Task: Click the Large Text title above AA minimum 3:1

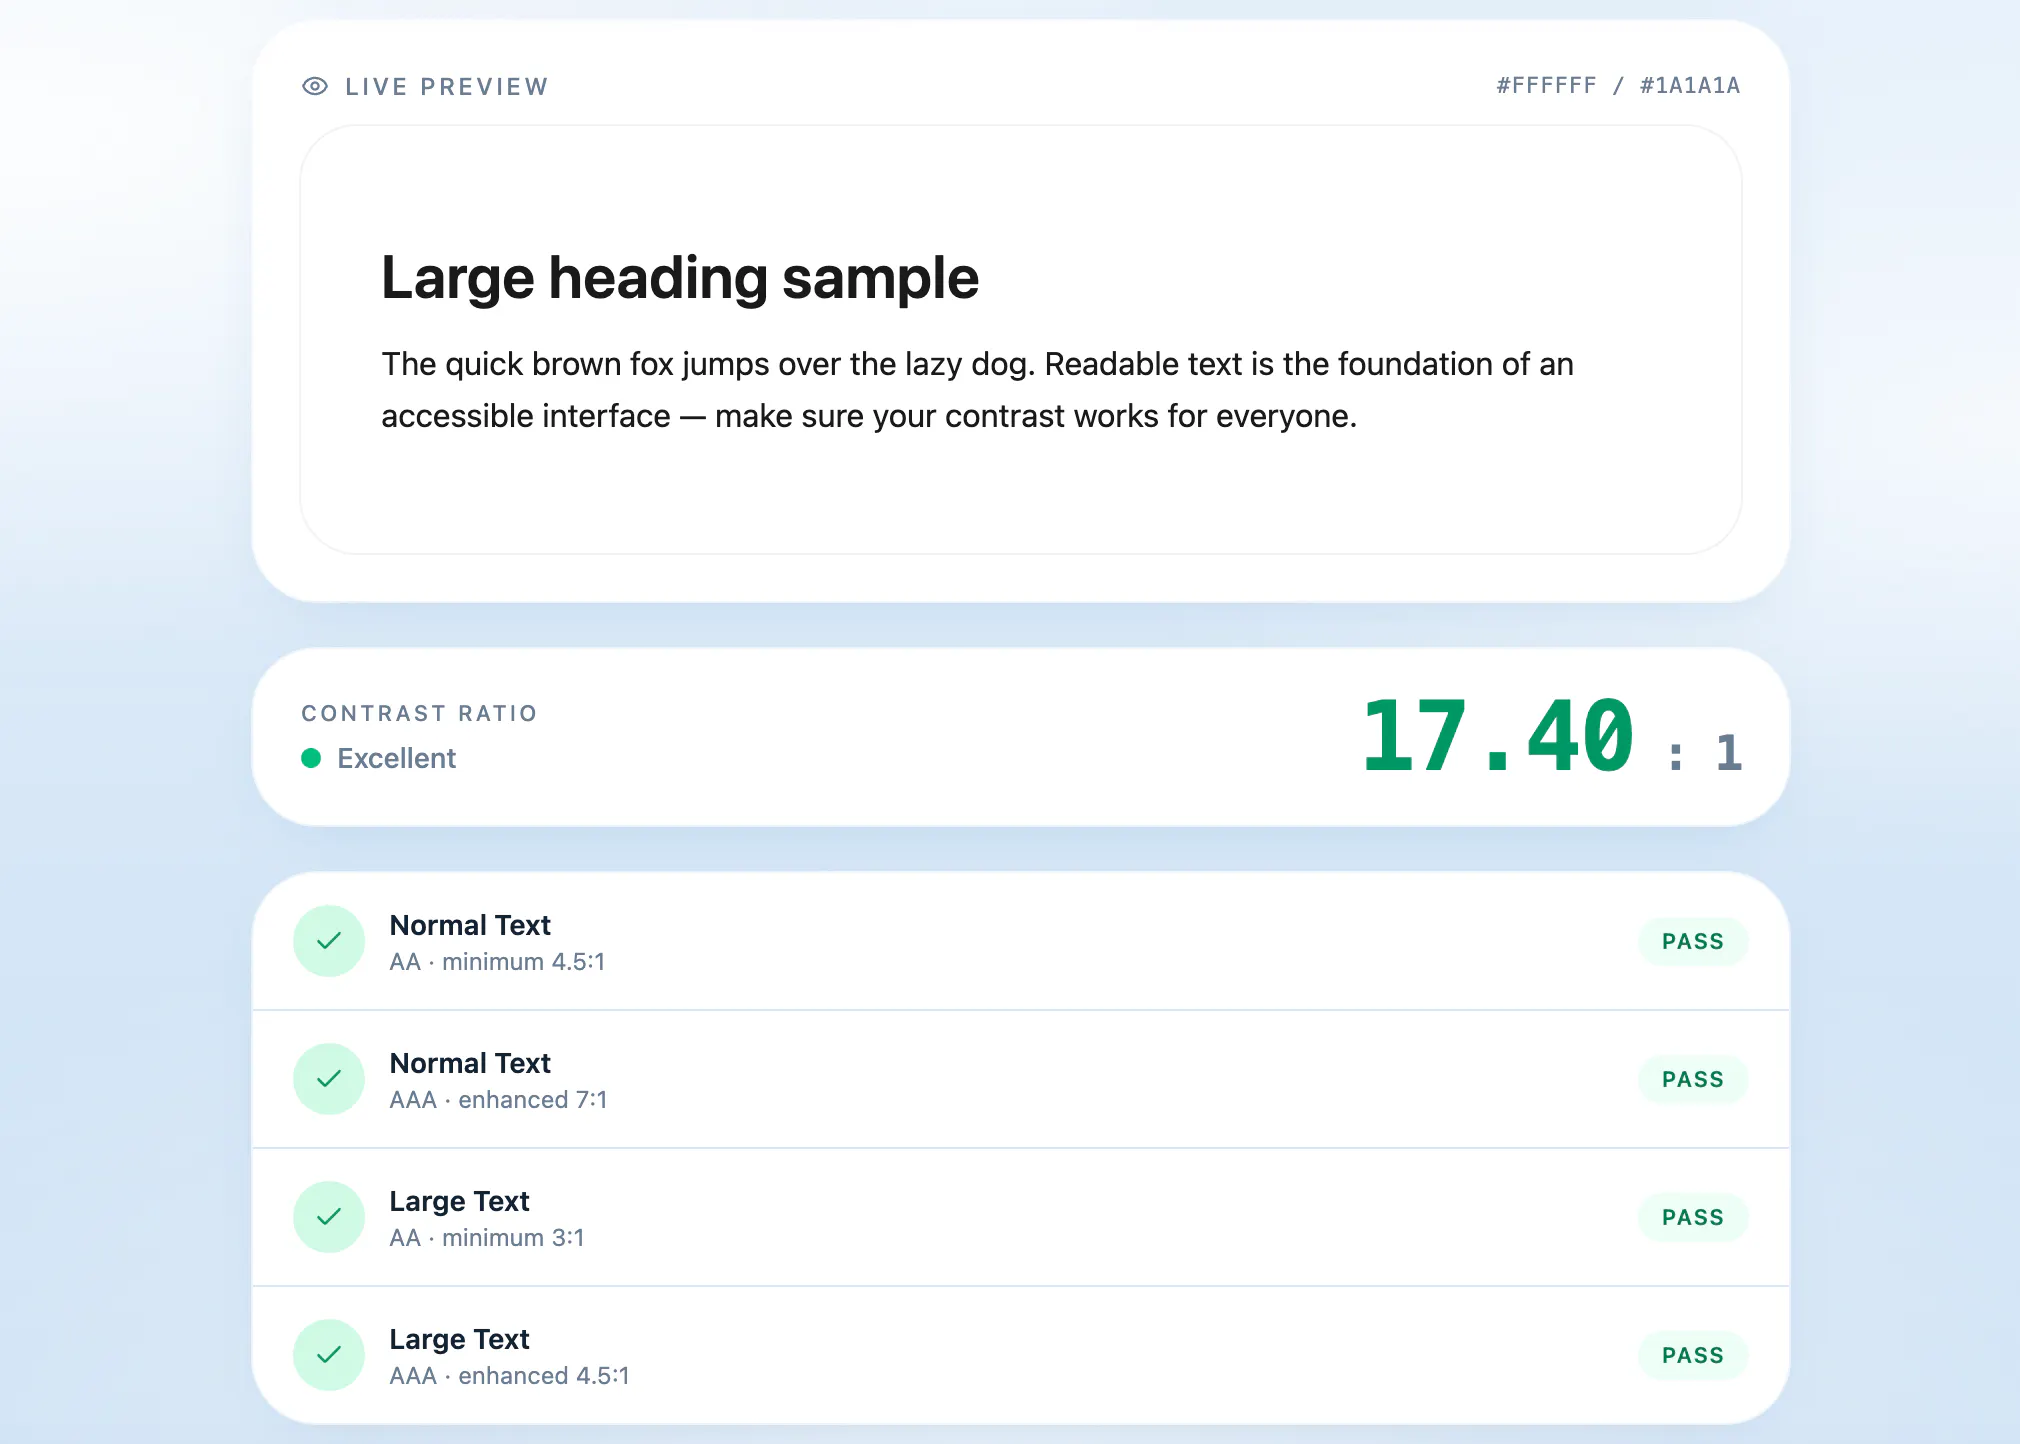Action: pos(459,1201)
